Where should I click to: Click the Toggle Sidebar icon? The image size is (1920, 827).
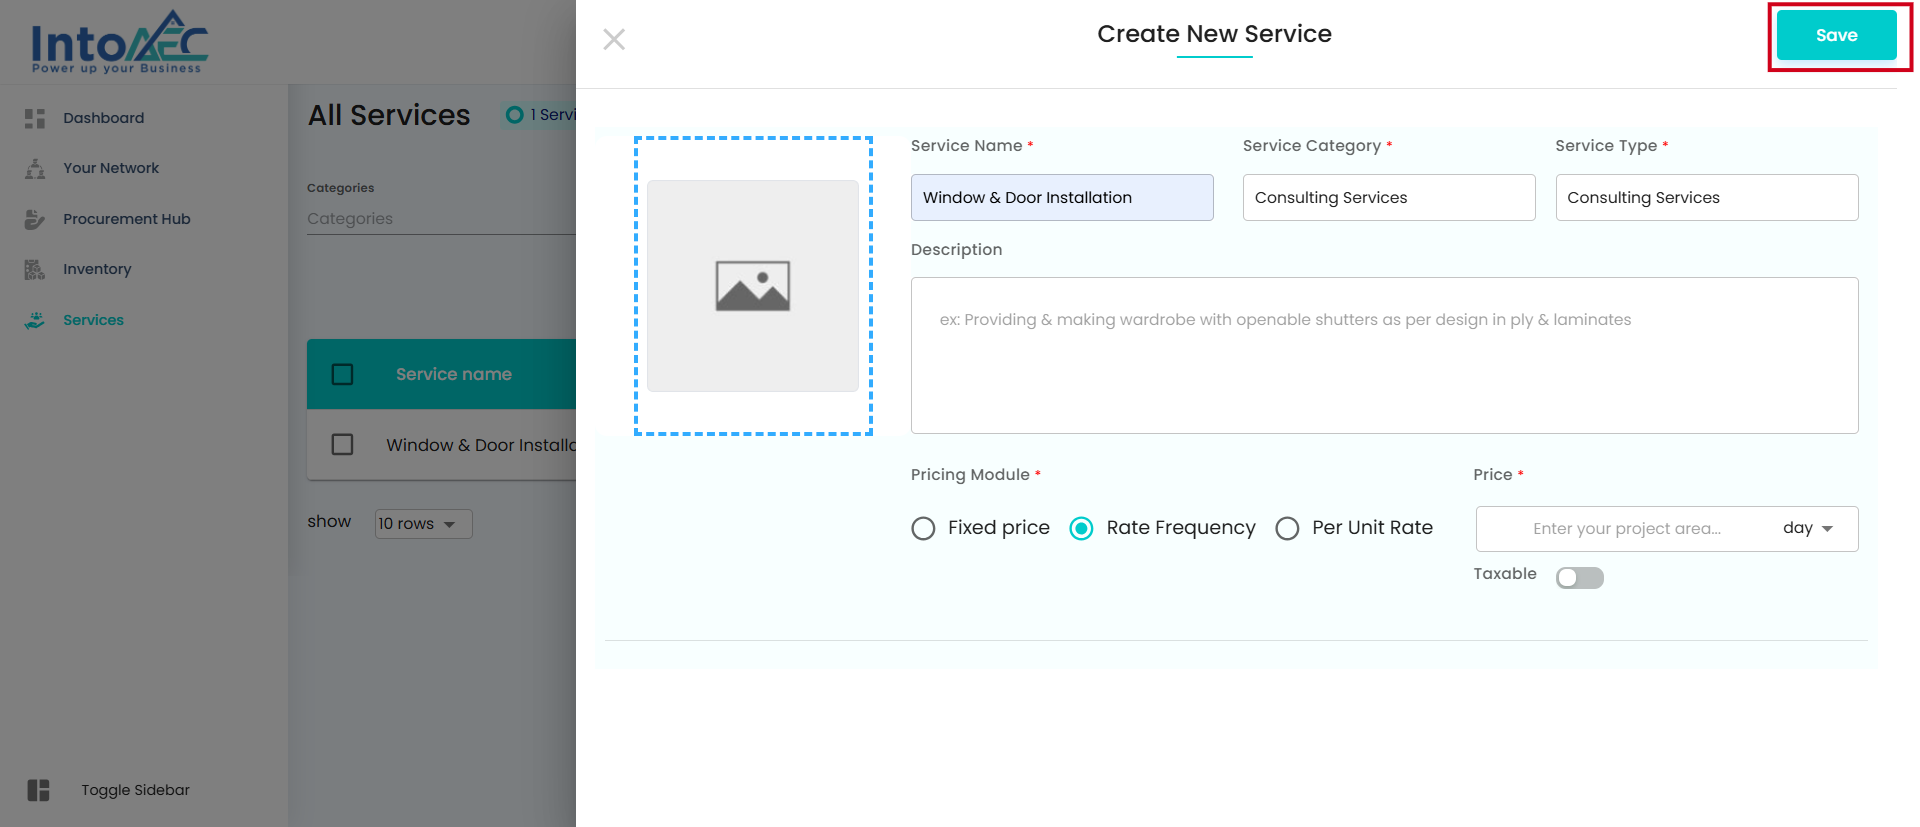[x=38, y=790]
